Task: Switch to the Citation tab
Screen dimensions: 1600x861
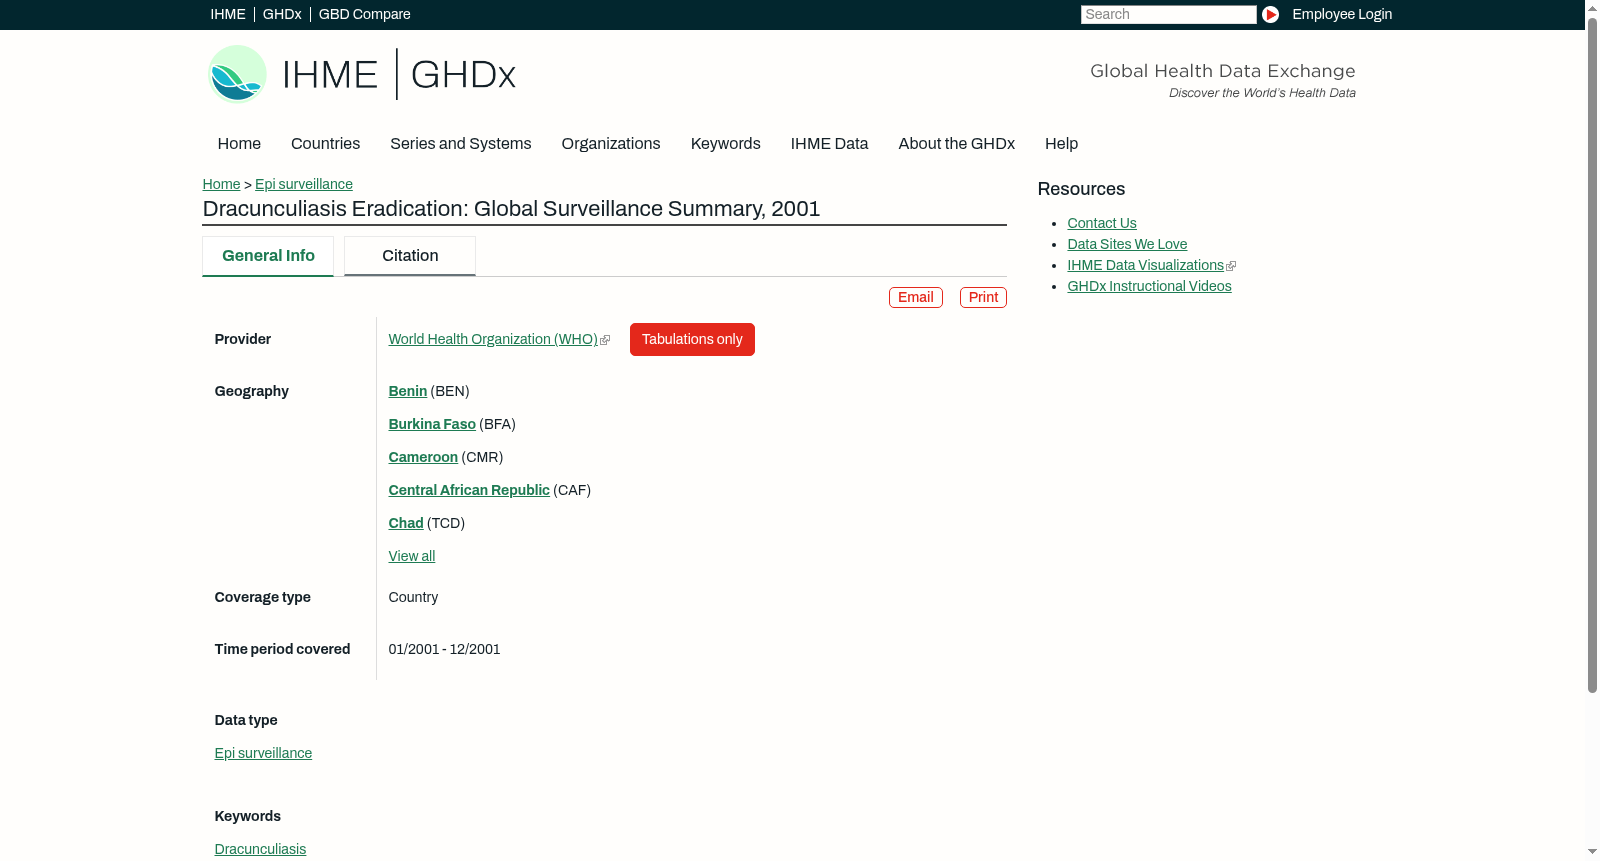Action: coord(410,256)
